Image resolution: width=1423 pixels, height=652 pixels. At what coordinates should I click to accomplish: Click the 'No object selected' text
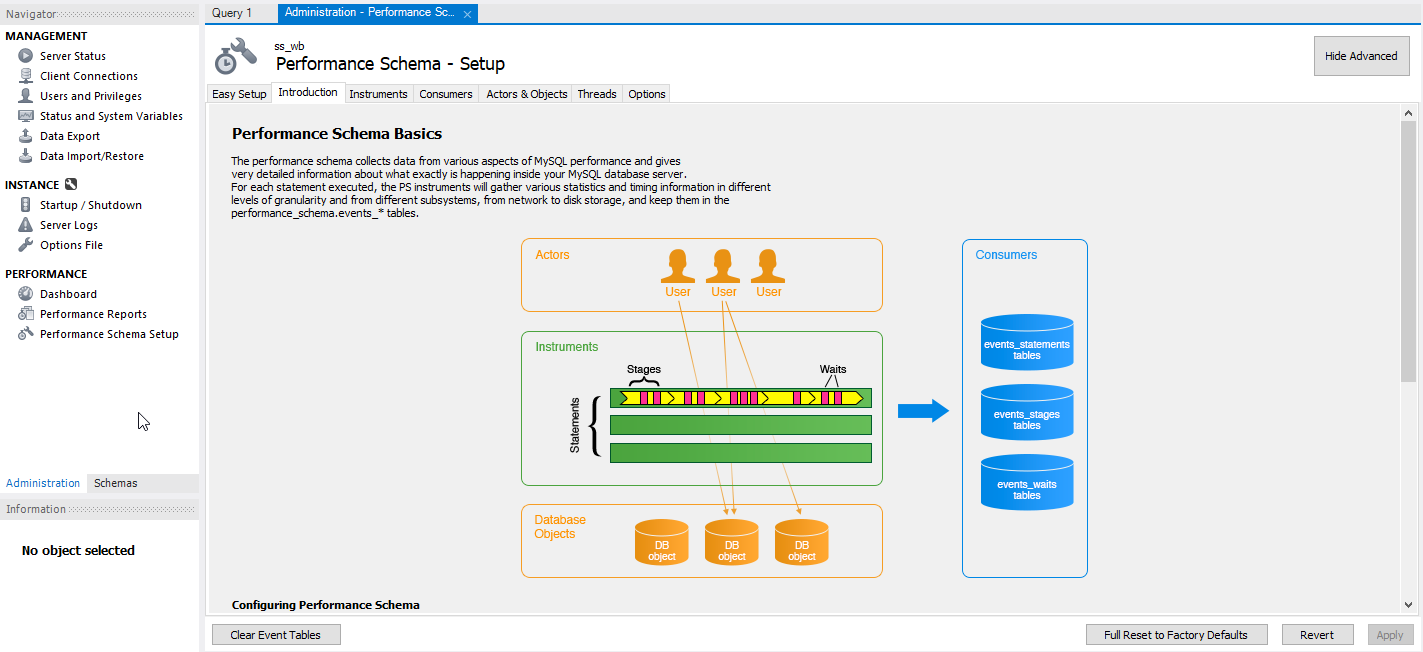(78, 551)
